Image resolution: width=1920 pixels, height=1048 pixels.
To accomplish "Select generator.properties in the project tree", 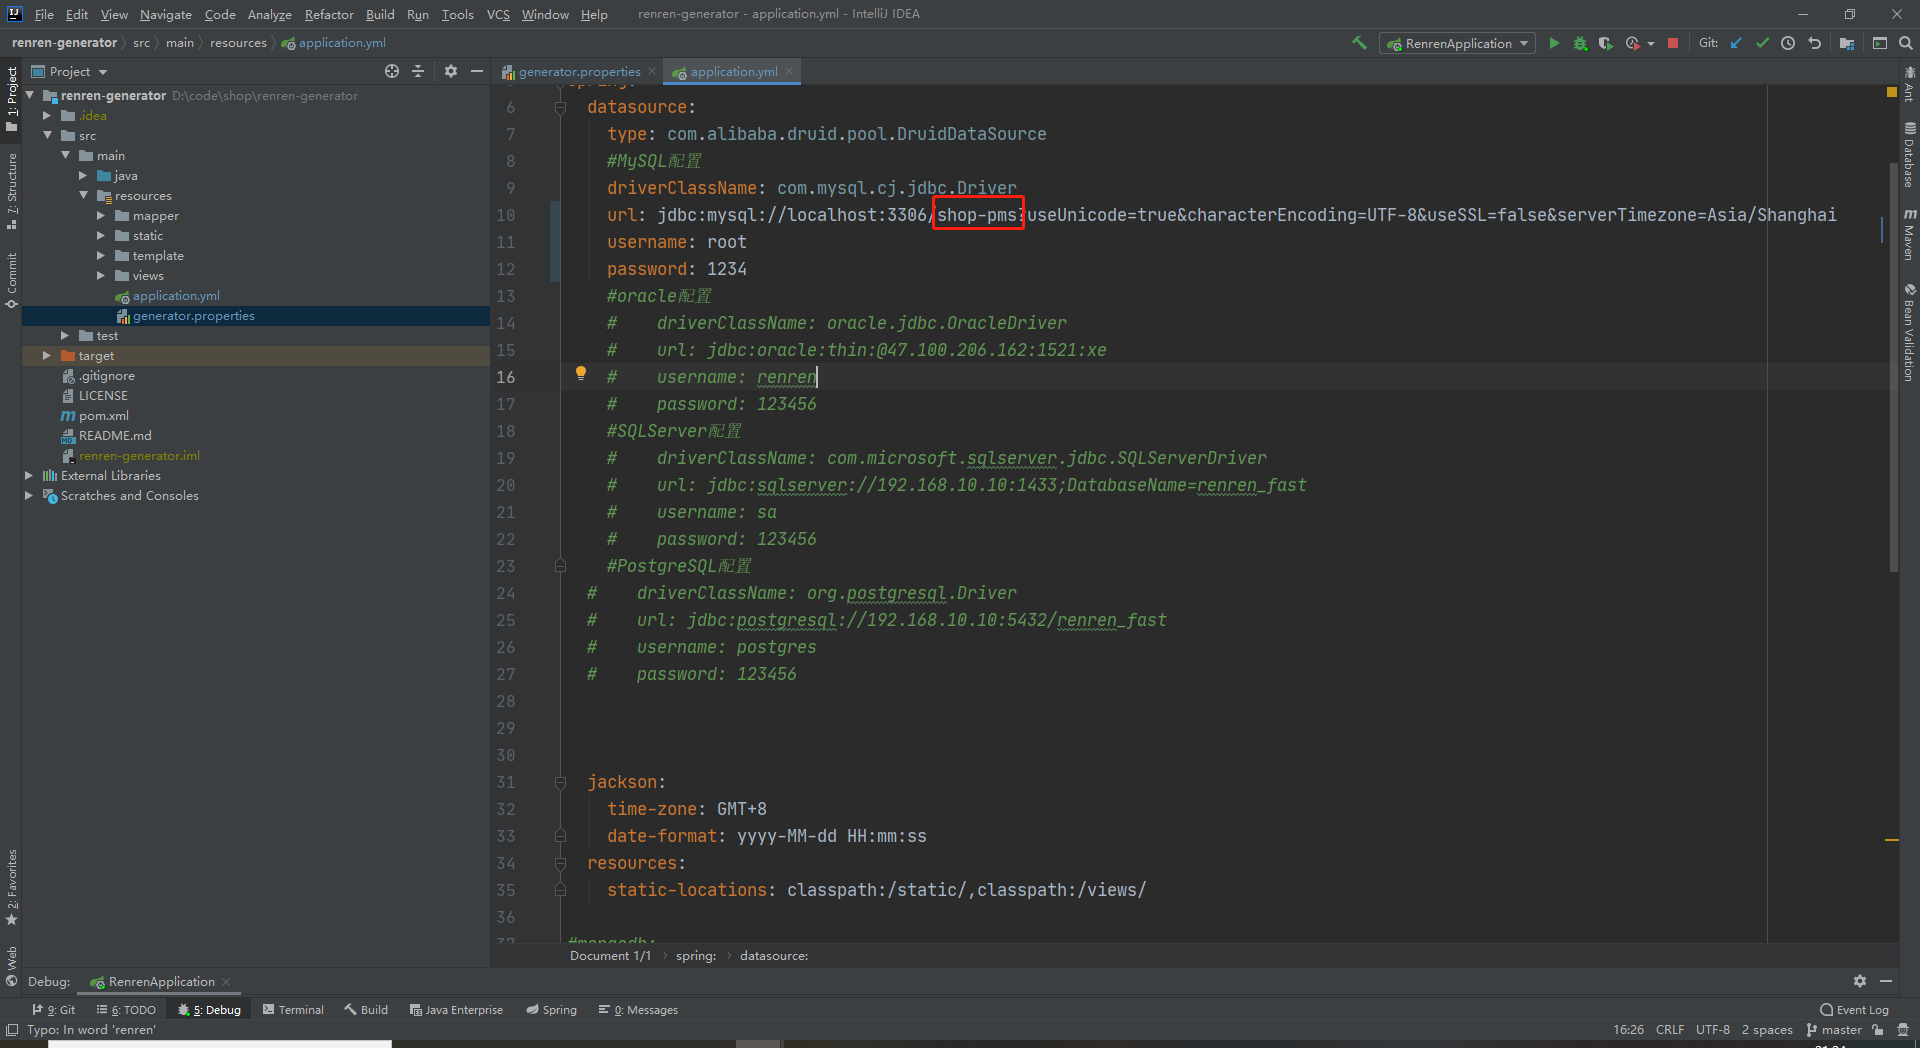I will [193, 316].
